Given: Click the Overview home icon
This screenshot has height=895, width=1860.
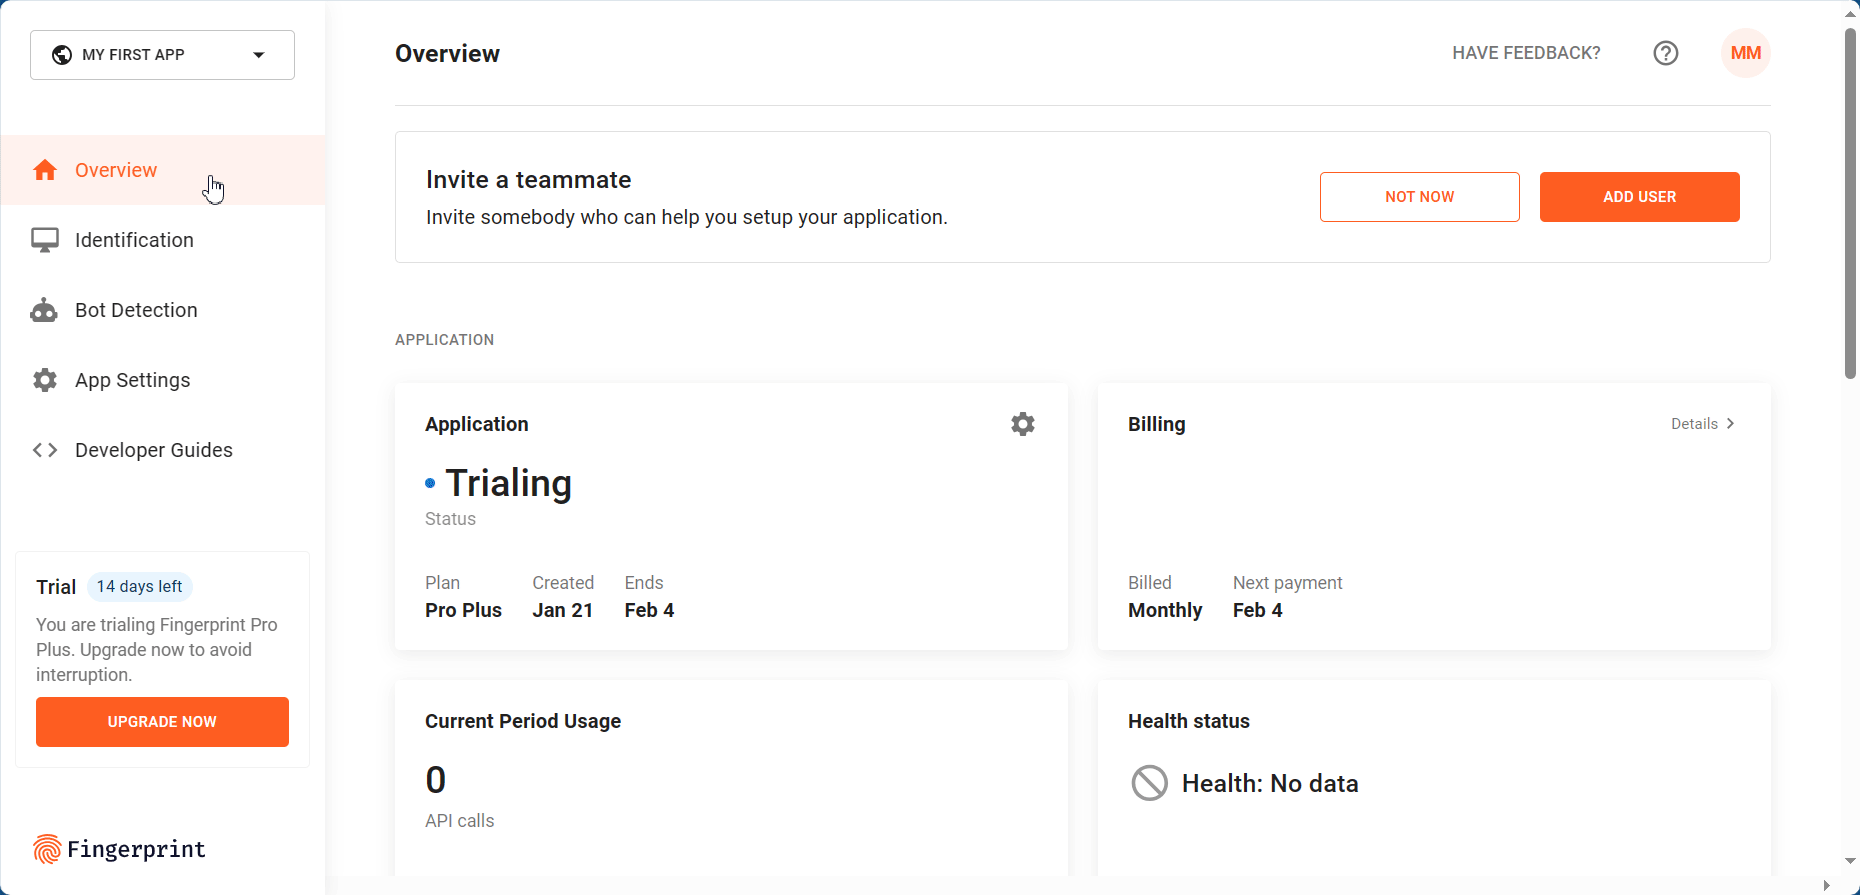Looking at the screenshot, I should (x=45, y=170).
